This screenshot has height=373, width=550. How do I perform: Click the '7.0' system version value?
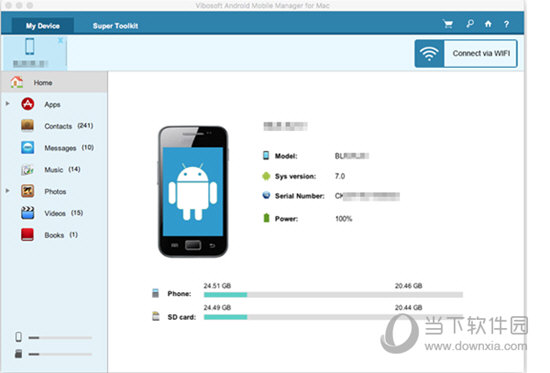(x=340, y=176)
